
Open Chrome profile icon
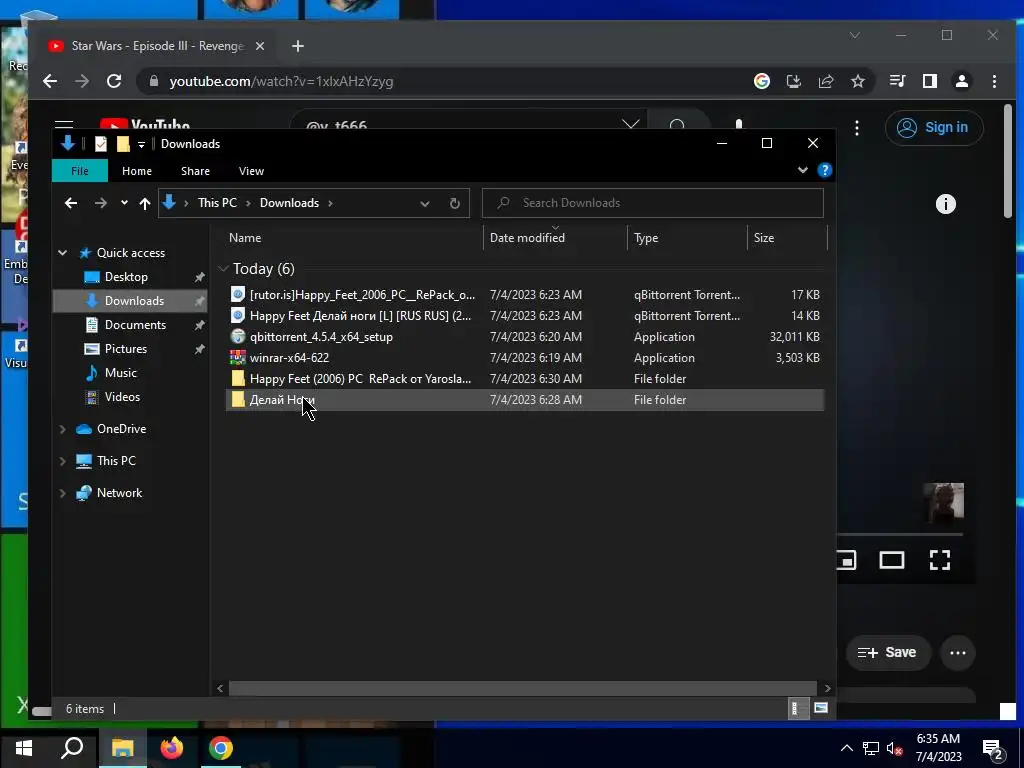pyautogui.click(x=962, y=81)
